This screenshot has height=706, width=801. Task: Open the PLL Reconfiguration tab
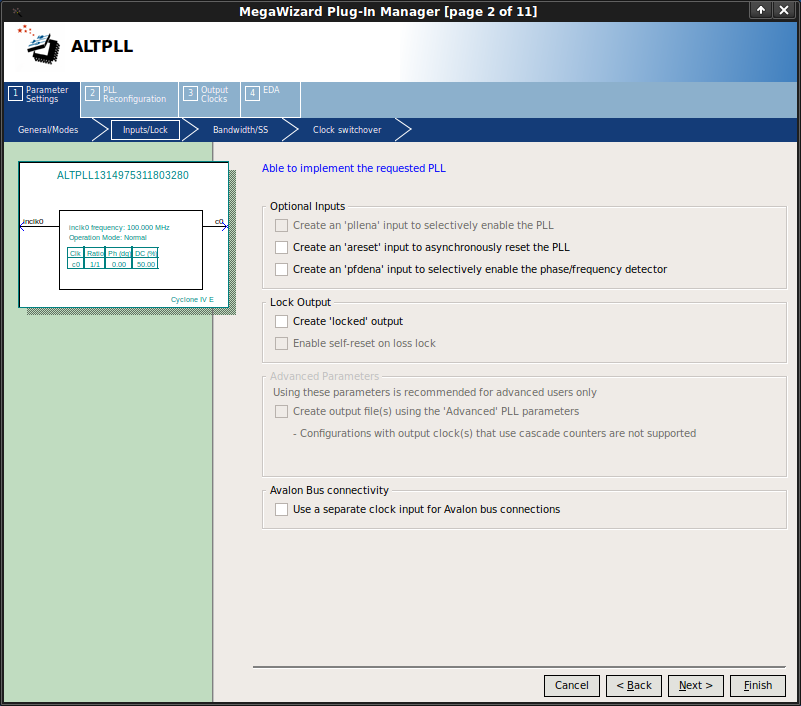[129, 94]
